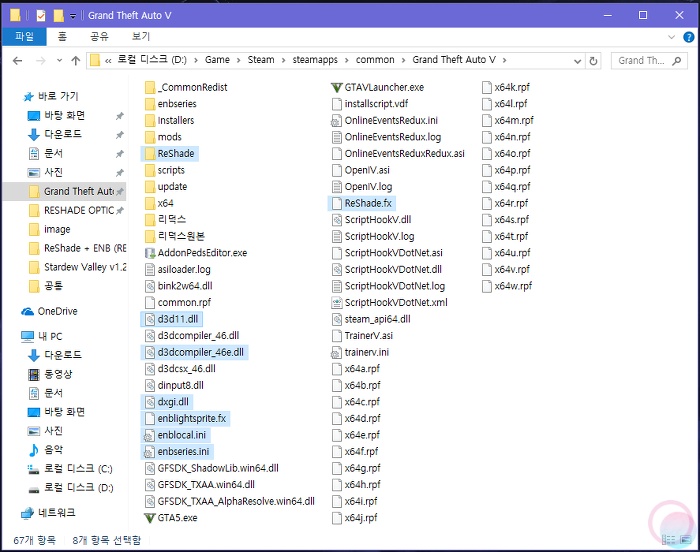Click the AddonPedsEditor.exe file icon
This screenshot has height=552, width=700.
(150, 253)
